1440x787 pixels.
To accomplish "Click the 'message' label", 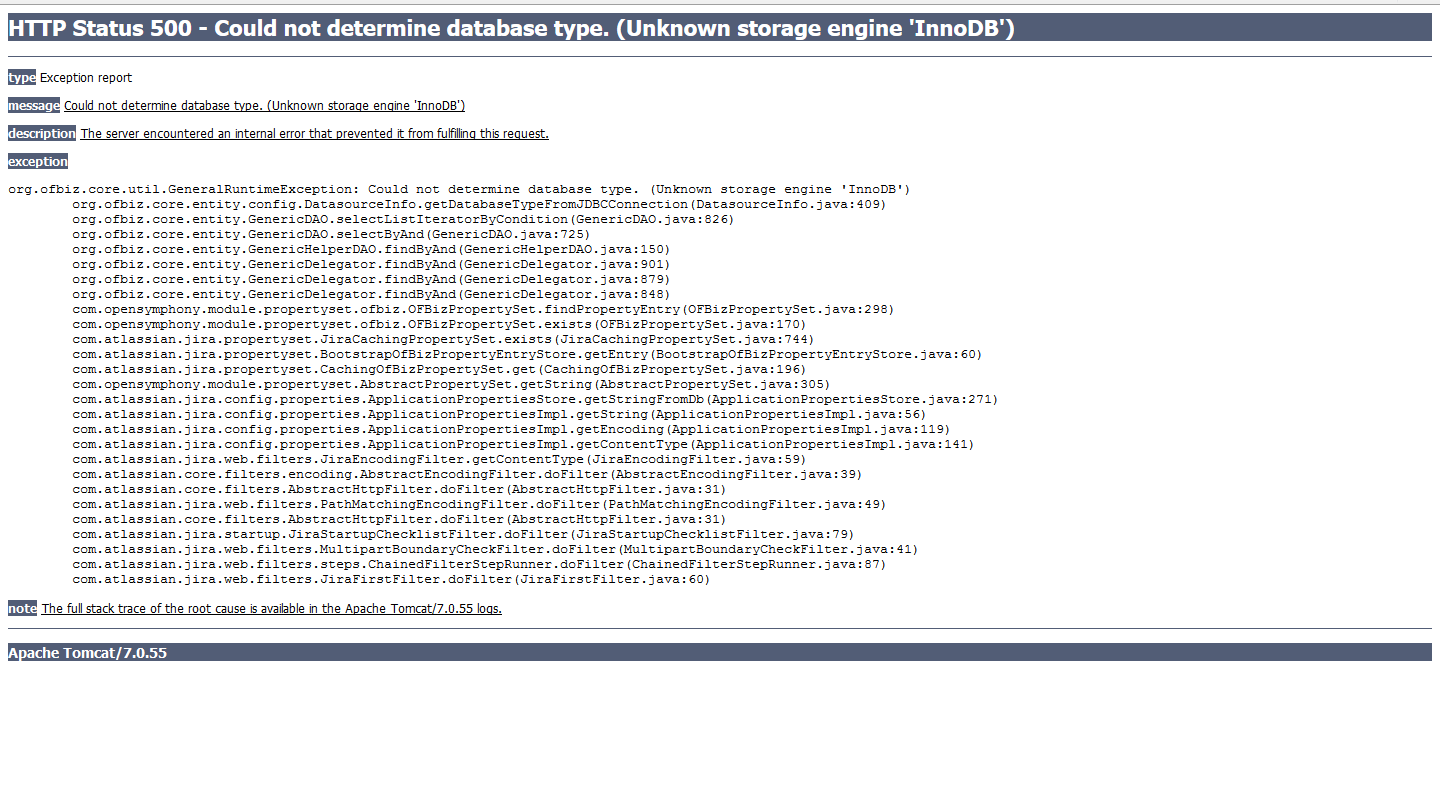I will (34, 106).
